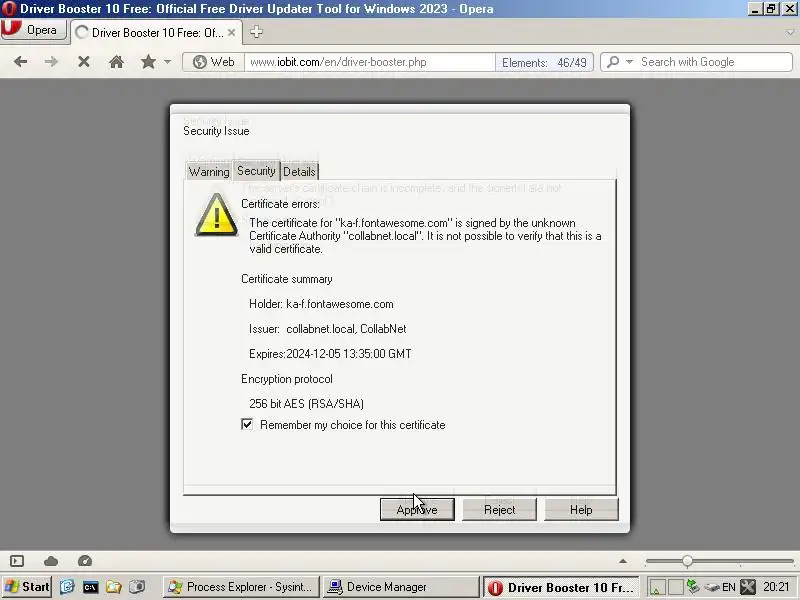Toggle the Opera panels button

coord(17,561)
